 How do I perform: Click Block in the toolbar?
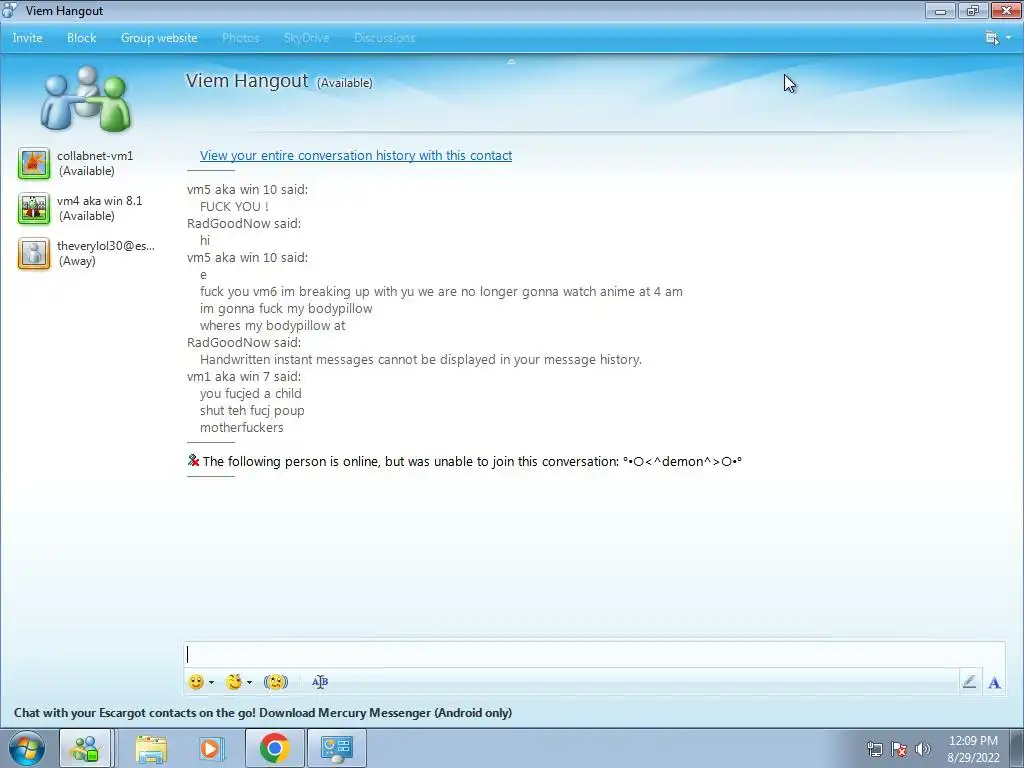[x=82, y=38]
